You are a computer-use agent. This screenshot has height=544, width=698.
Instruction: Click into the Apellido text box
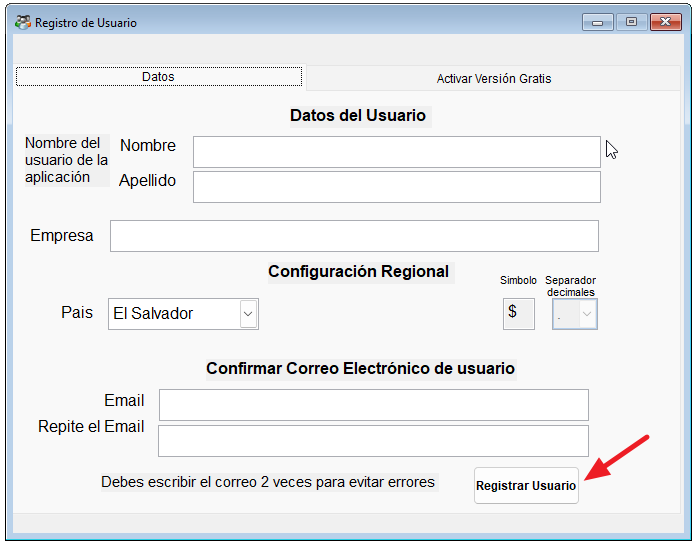tap(397, 187)
